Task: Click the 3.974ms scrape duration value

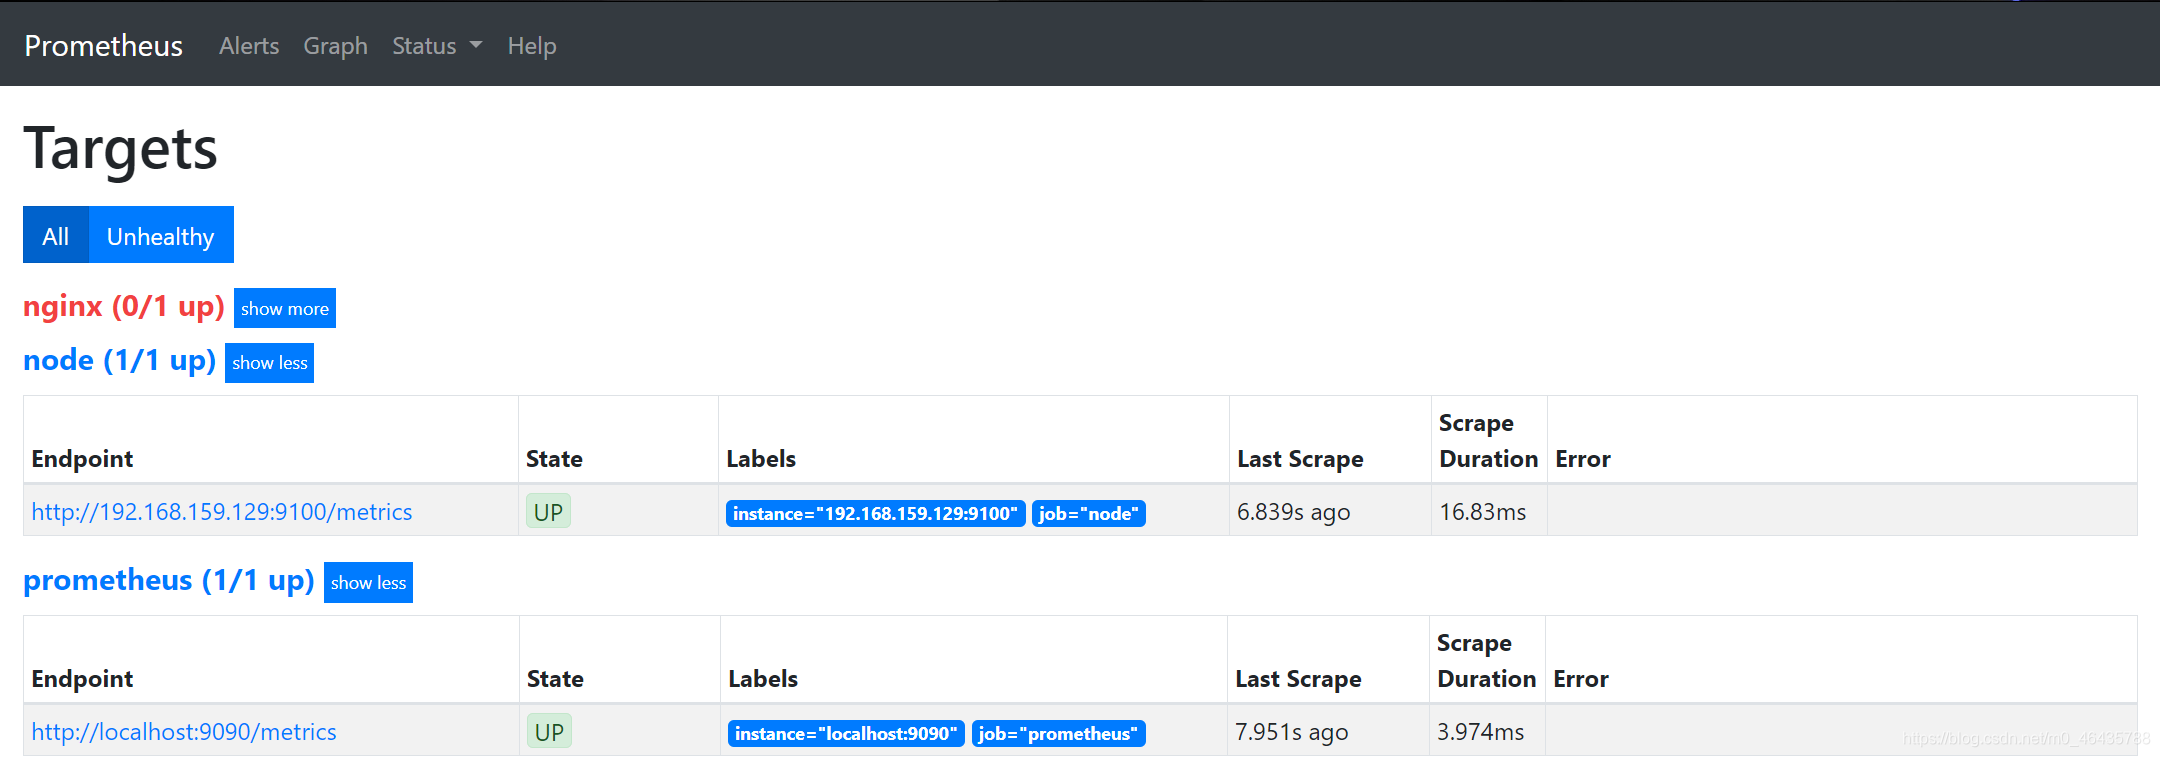Action: [x=1481, y=732]
